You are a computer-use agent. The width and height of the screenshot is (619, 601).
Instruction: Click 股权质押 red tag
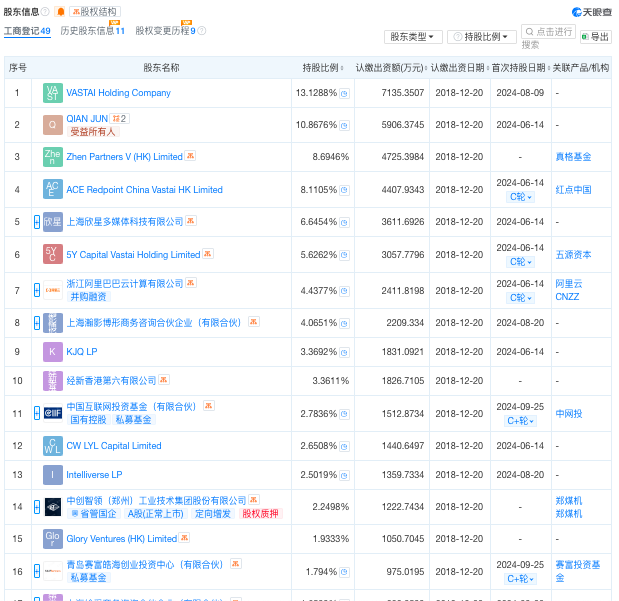[260, 514]
